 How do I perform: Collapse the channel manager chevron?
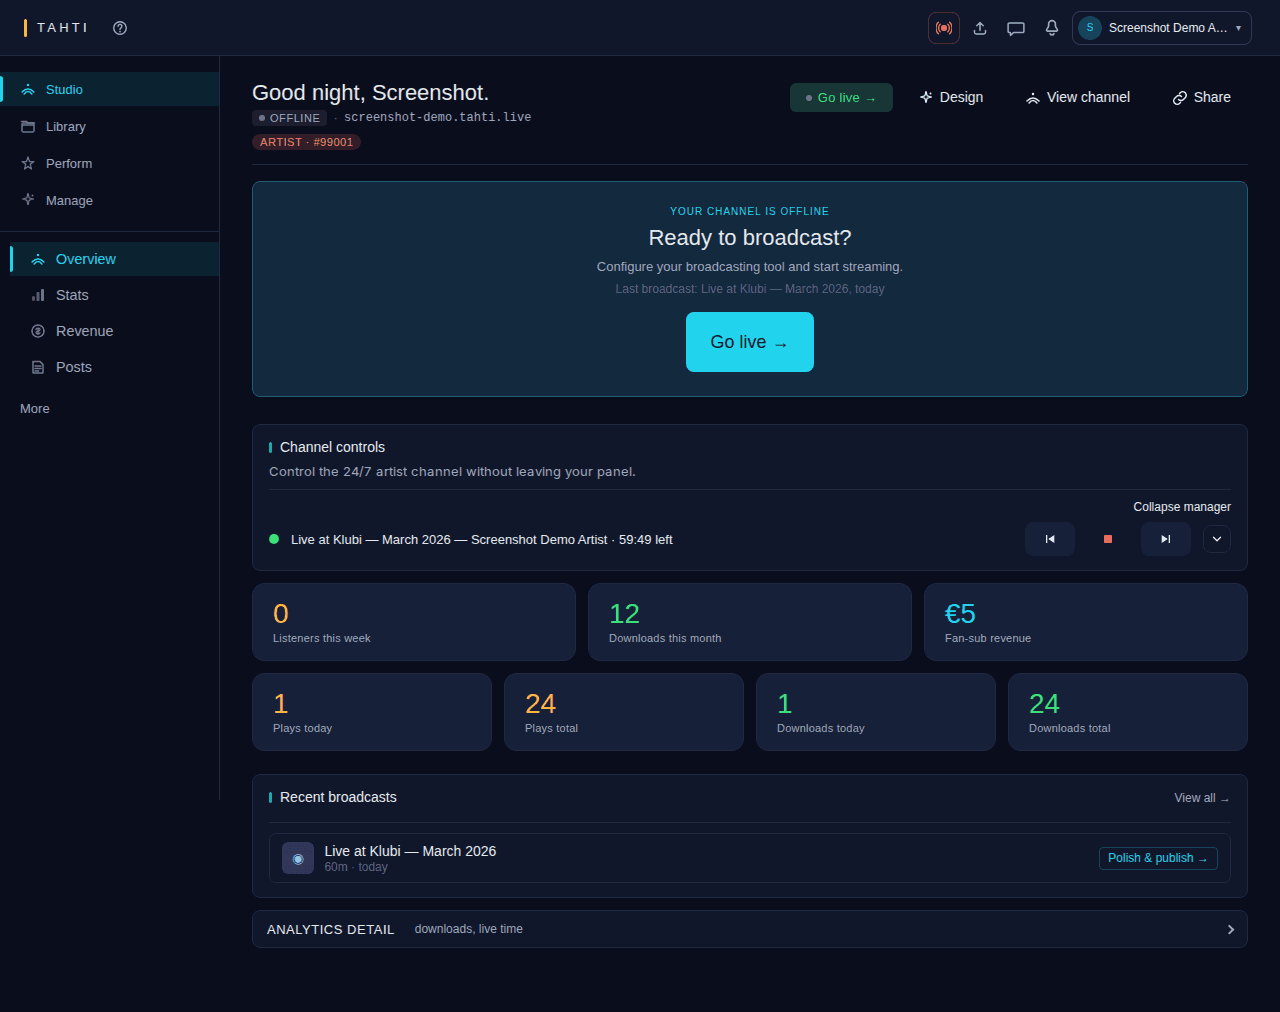(1217, 539)
